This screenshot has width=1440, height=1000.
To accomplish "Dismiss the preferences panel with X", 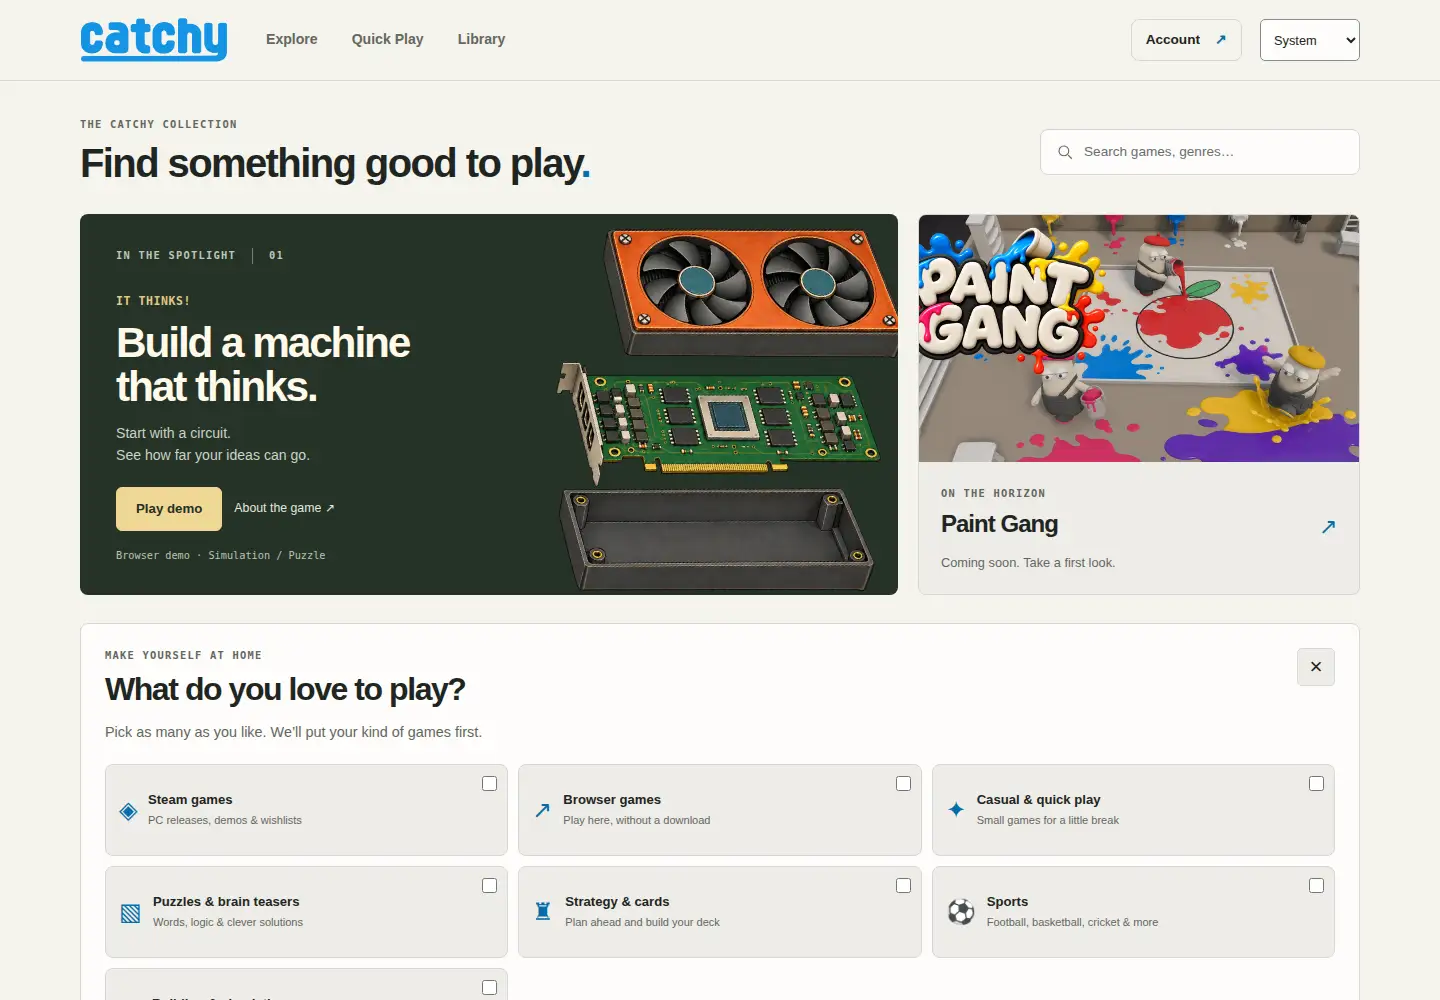I will coord(1316,667).
